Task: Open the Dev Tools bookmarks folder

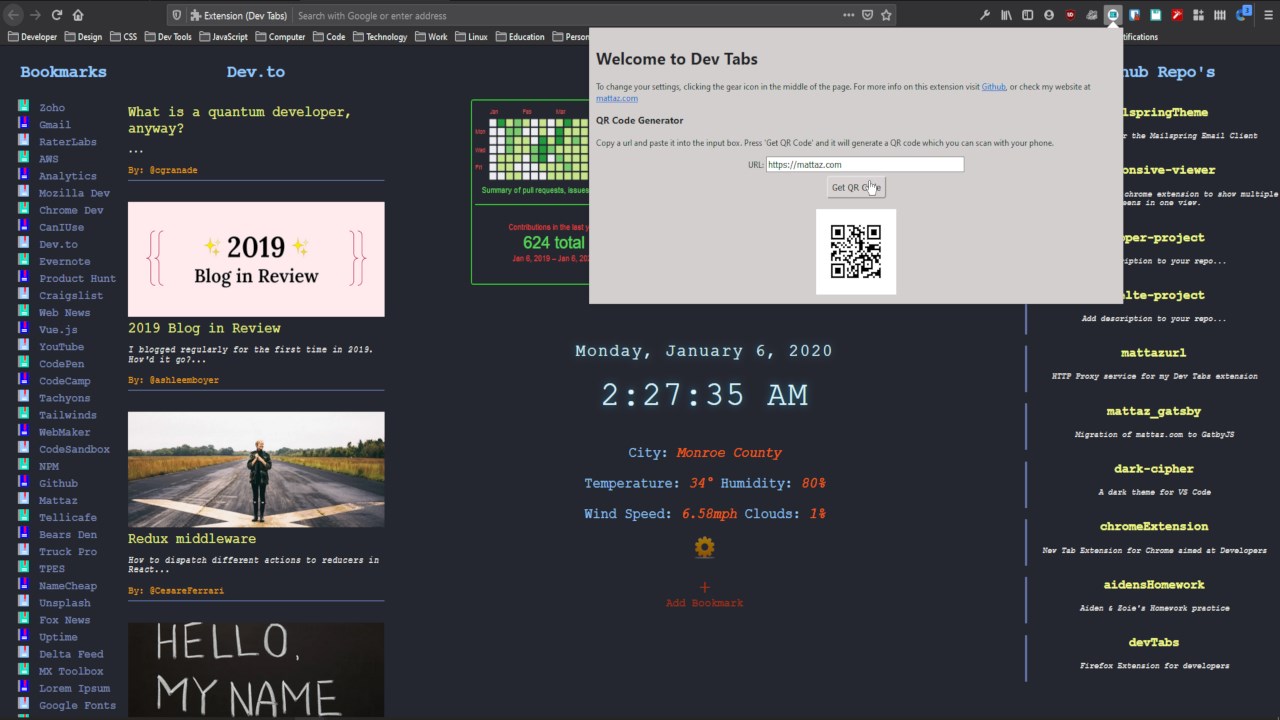Action: pos(167,37)
